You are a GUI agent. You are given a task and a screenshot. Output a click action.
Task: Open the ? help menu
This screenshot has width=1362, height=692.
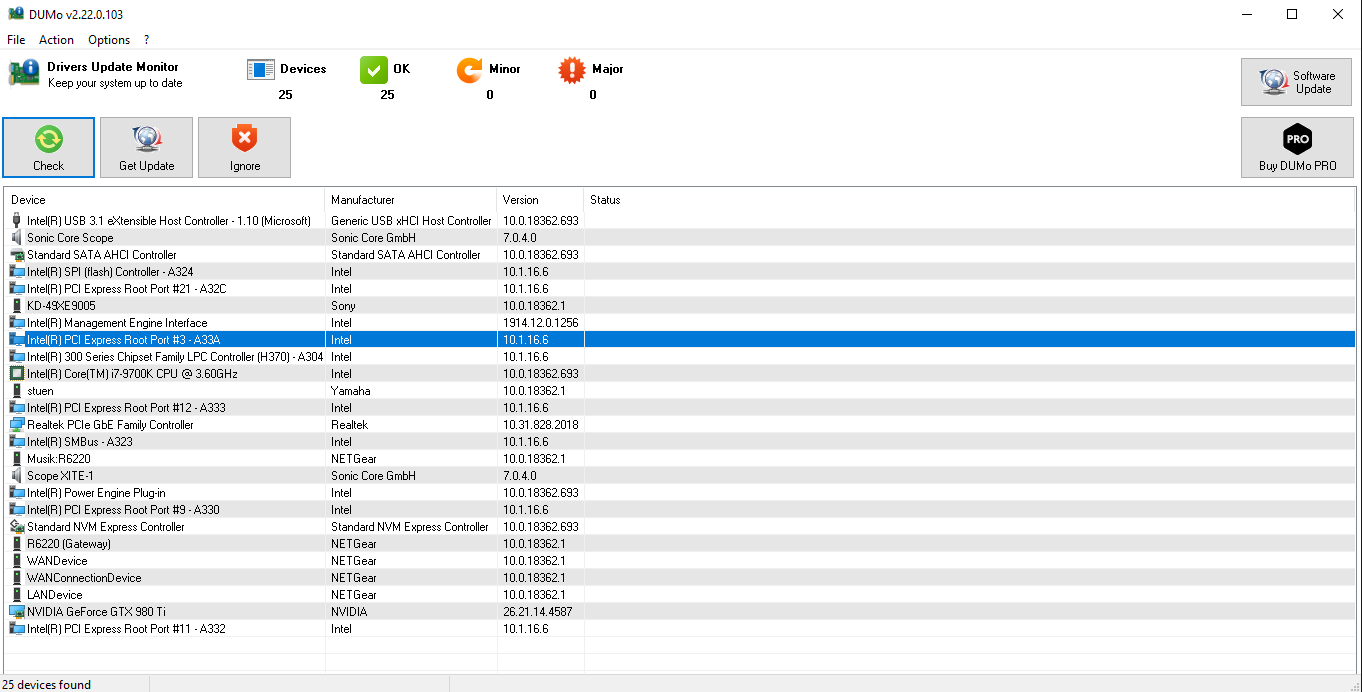pos(146,40)
